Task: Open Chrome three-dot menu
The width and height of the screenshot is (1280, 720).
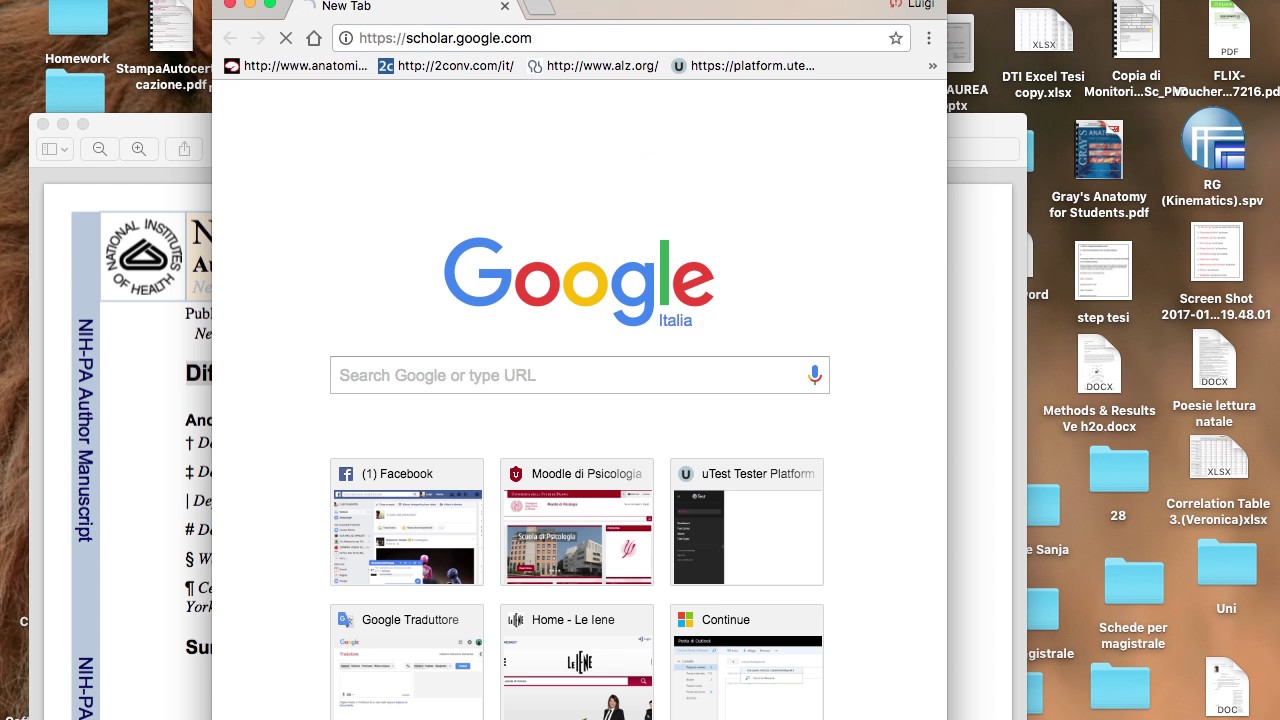Action: pos(929,38)
